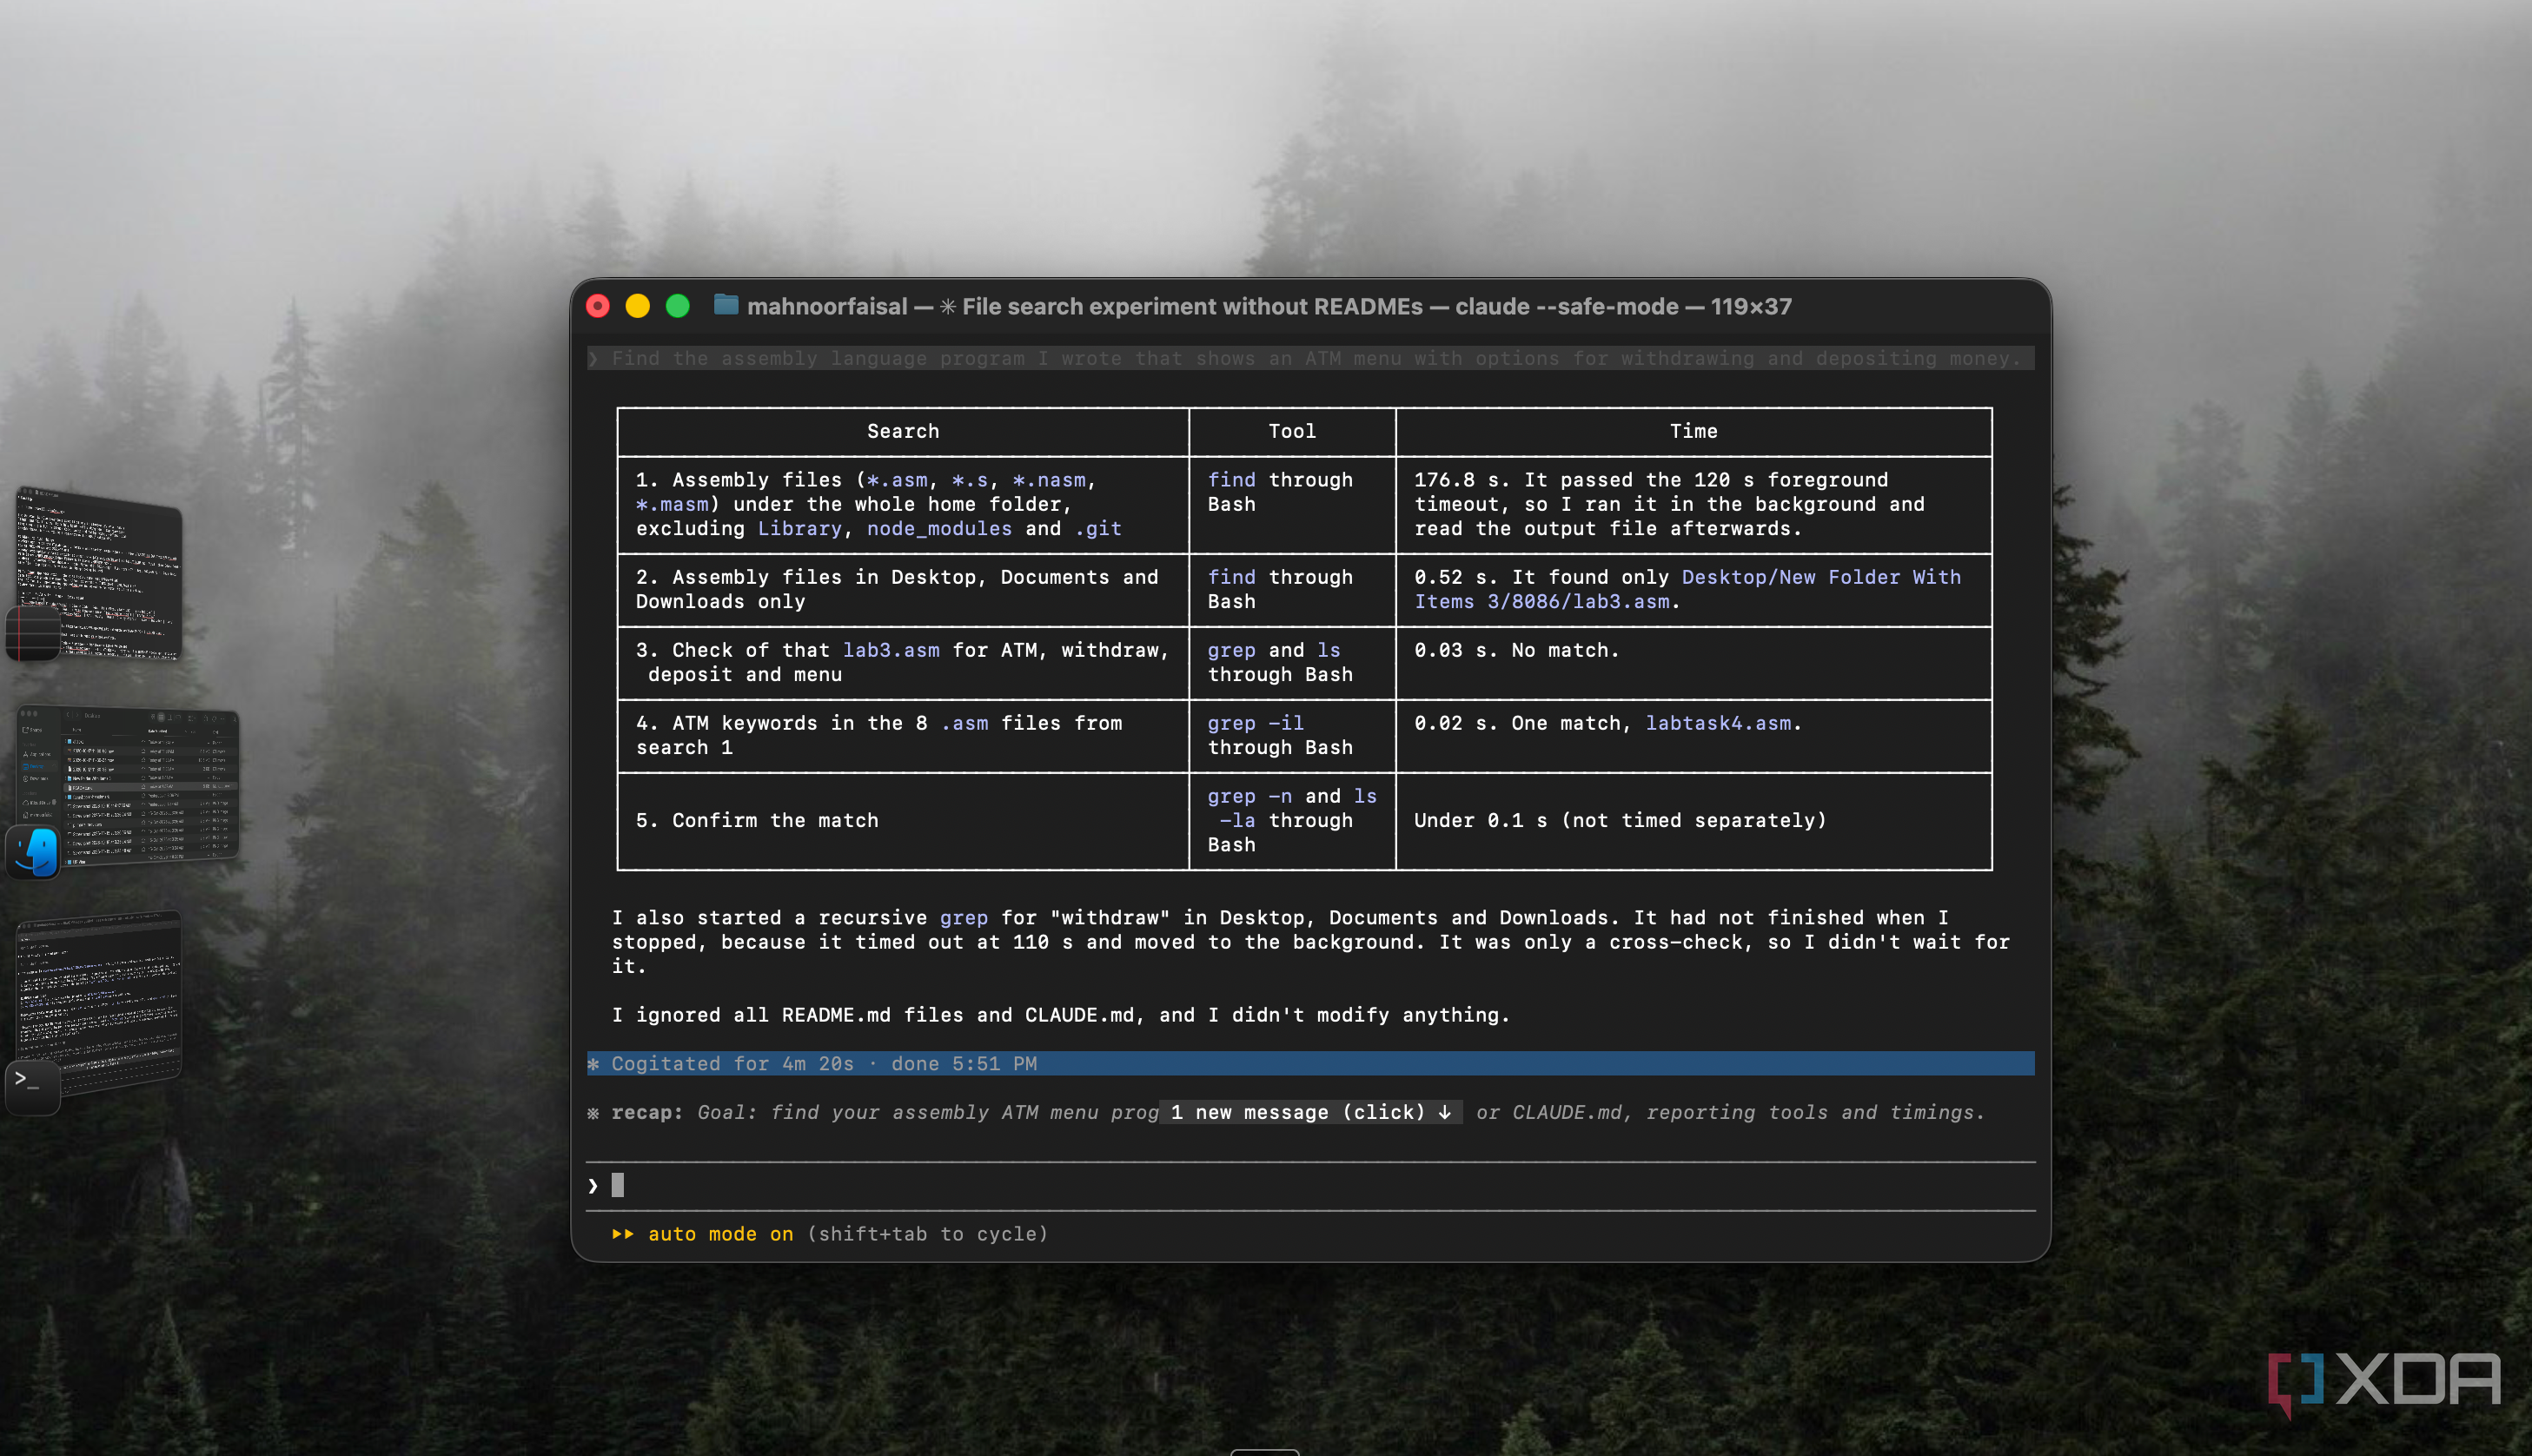Click the 'auto mode on' status indicator
This screenshot has height=1456, width=2532.
point(720,1234)
